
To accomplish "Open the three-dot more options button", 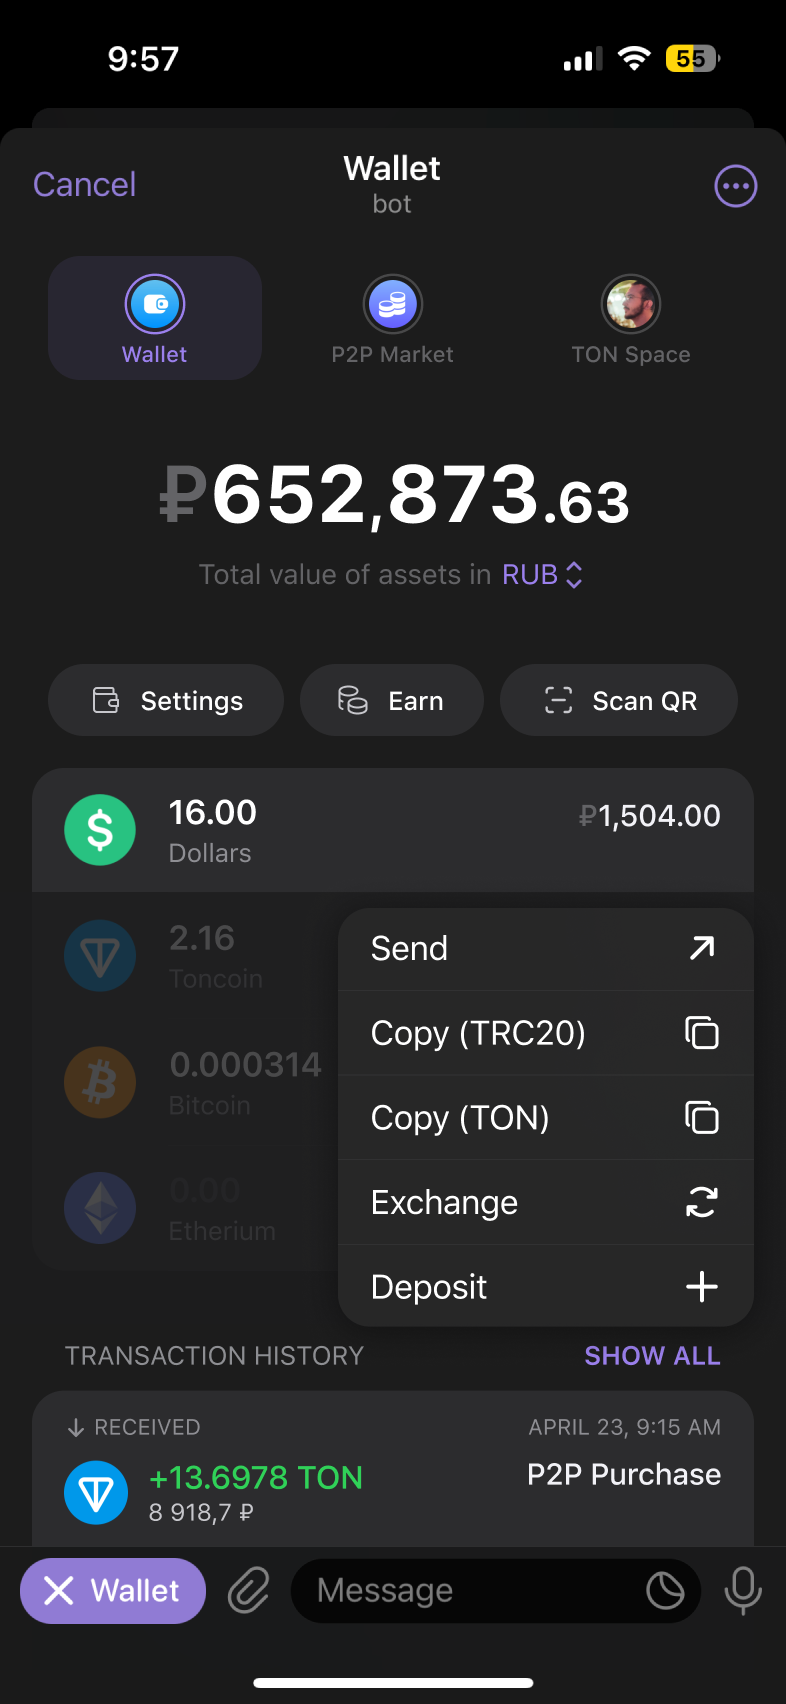I will pos(735,186).
